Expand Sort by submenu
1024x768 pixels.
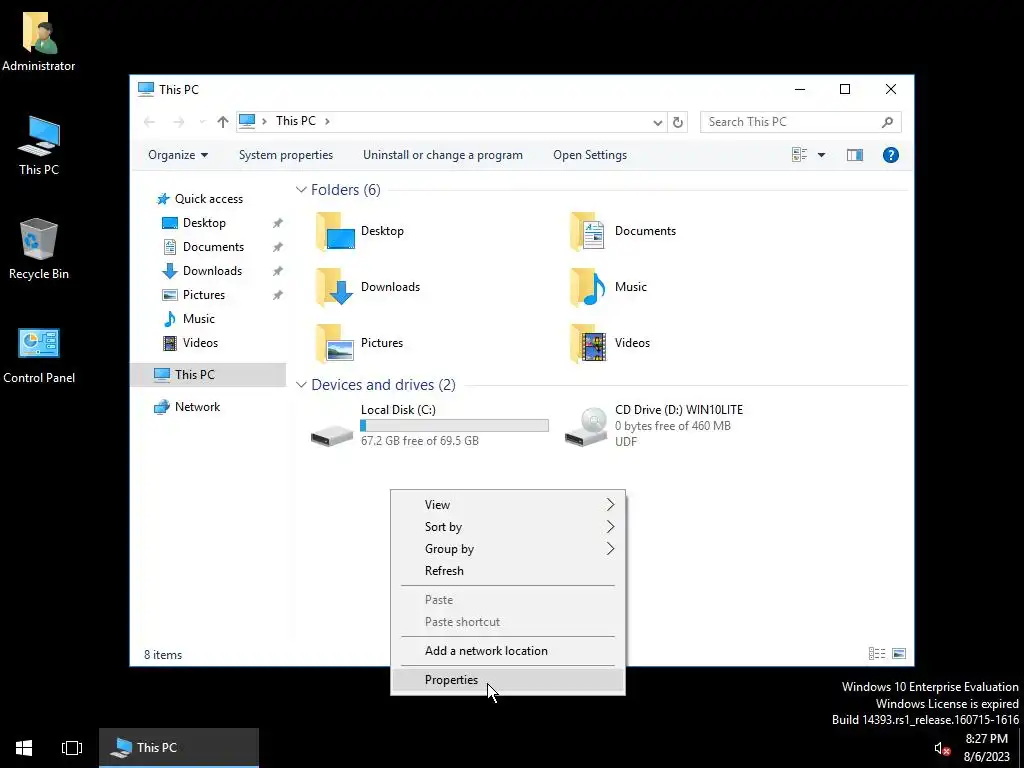(x=507, y=527)
